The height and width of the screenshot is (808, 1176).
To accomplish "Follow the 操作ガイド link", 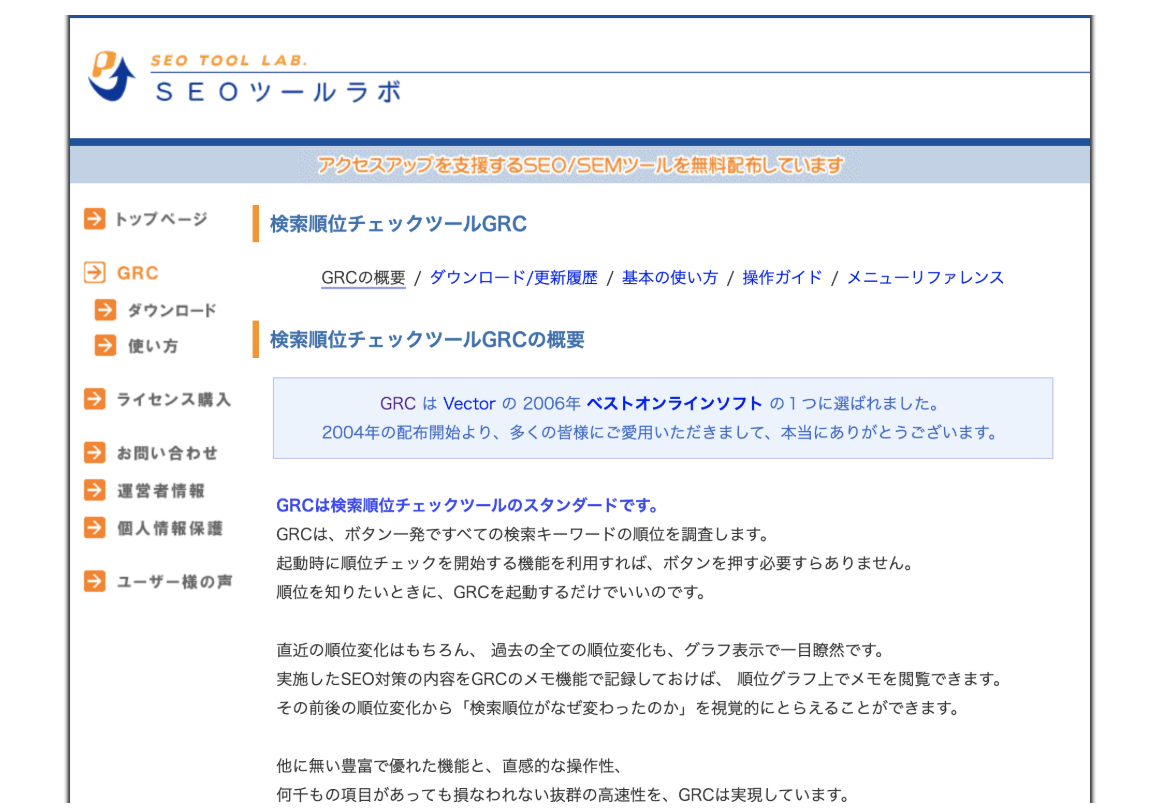I will [x=782, y=278].
